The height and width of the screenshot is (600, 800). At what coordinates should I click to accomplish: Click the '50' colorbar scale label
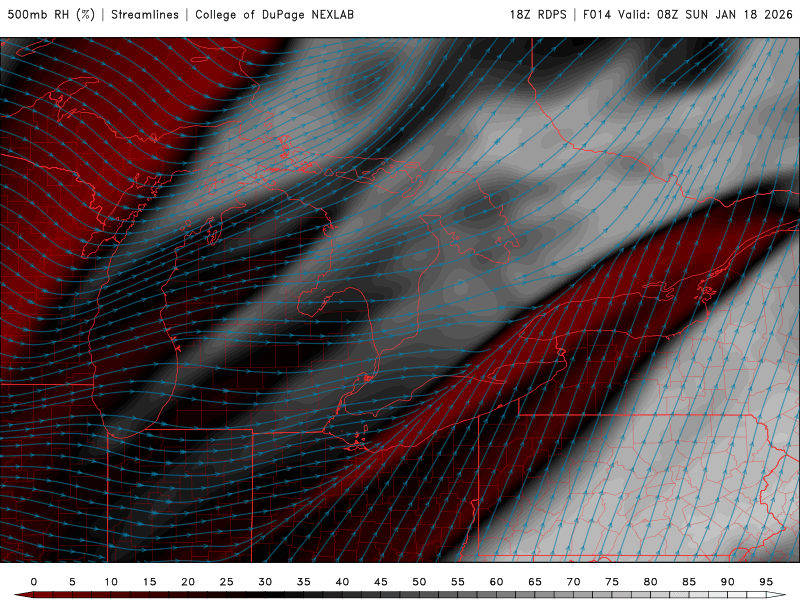coord(419,582)
